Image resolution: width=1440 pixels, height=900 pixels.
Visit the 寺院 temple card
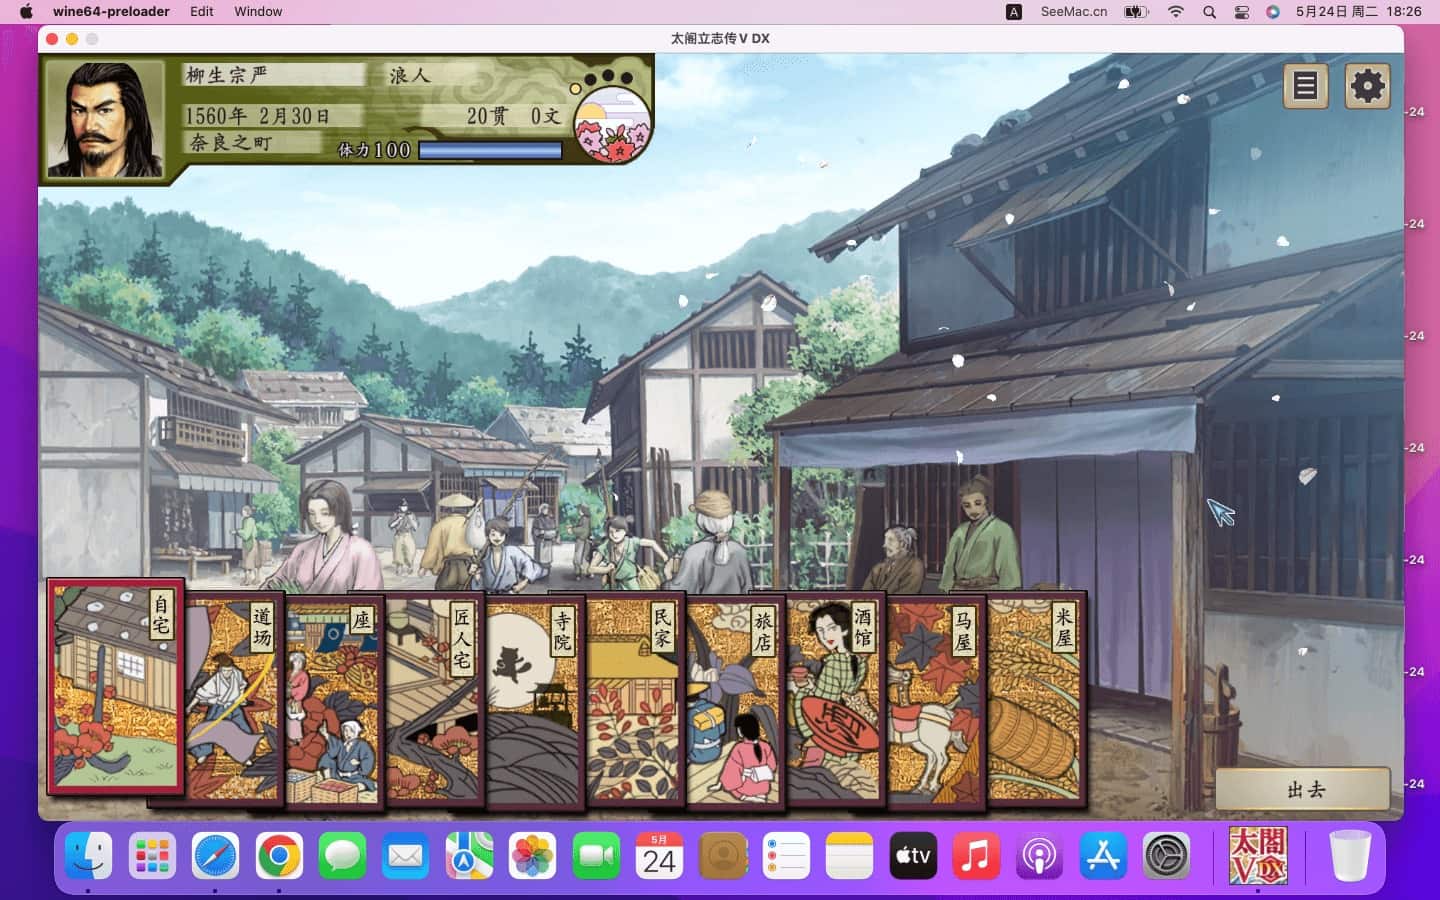535,700
